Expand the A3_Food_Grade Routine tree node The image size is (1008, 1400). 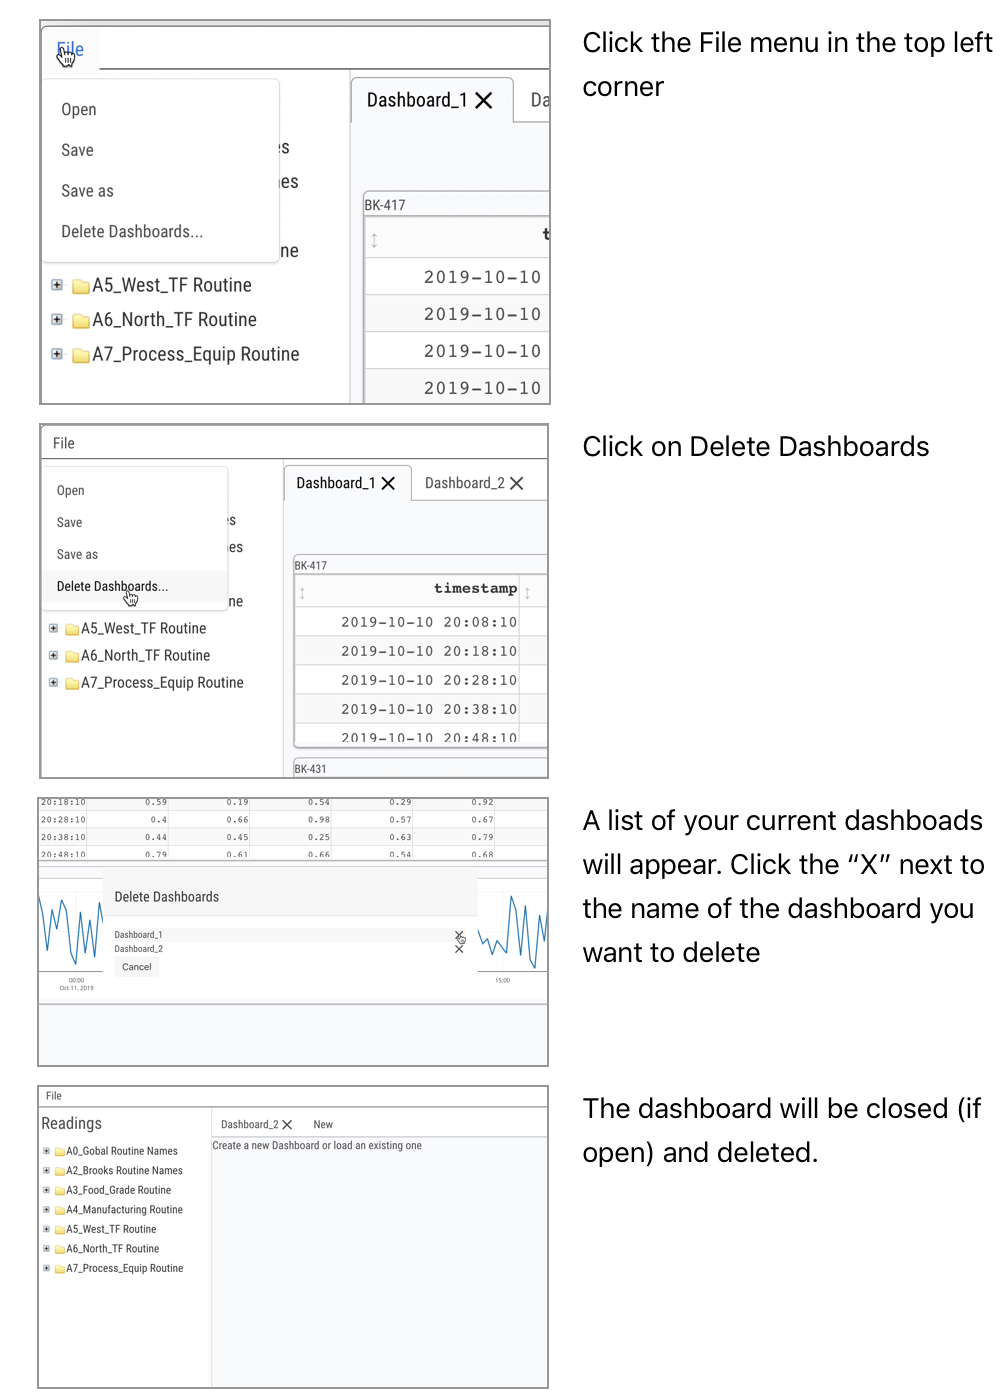[x=46, y=1190]
